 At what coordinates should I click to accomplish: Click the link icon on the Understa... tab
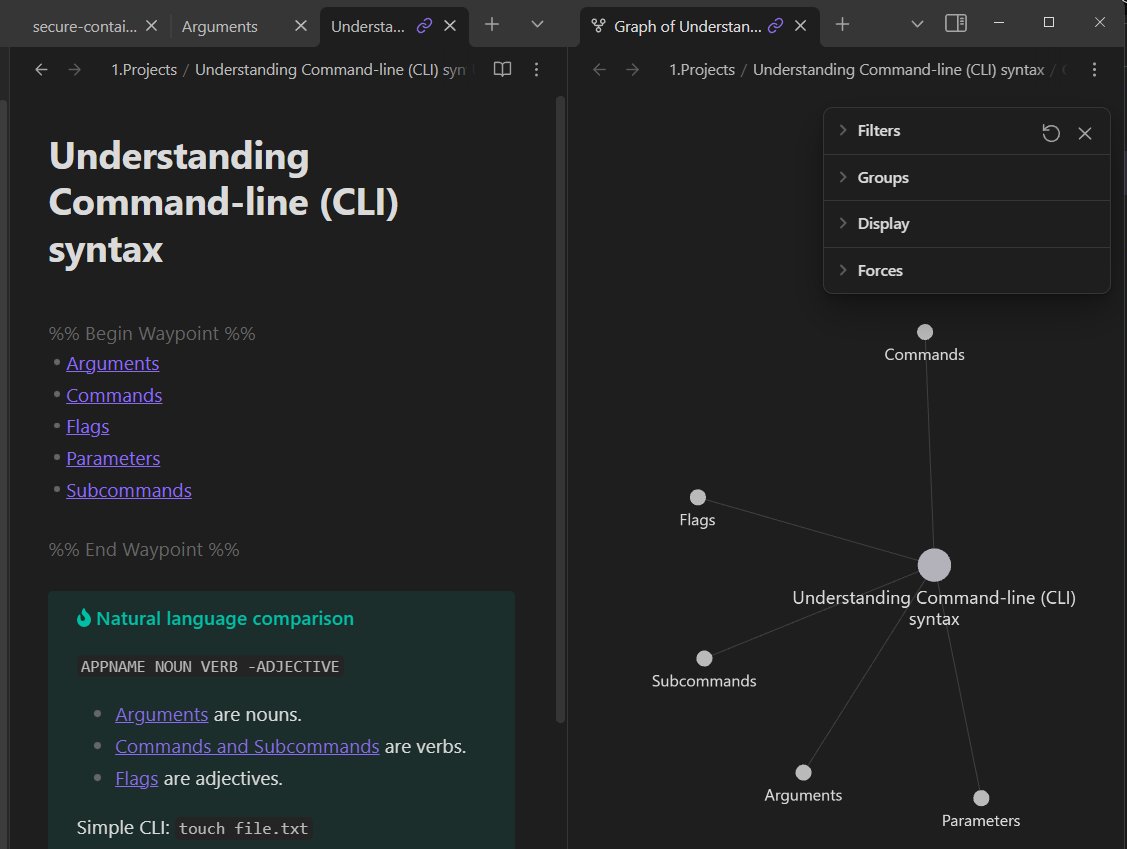424,26
